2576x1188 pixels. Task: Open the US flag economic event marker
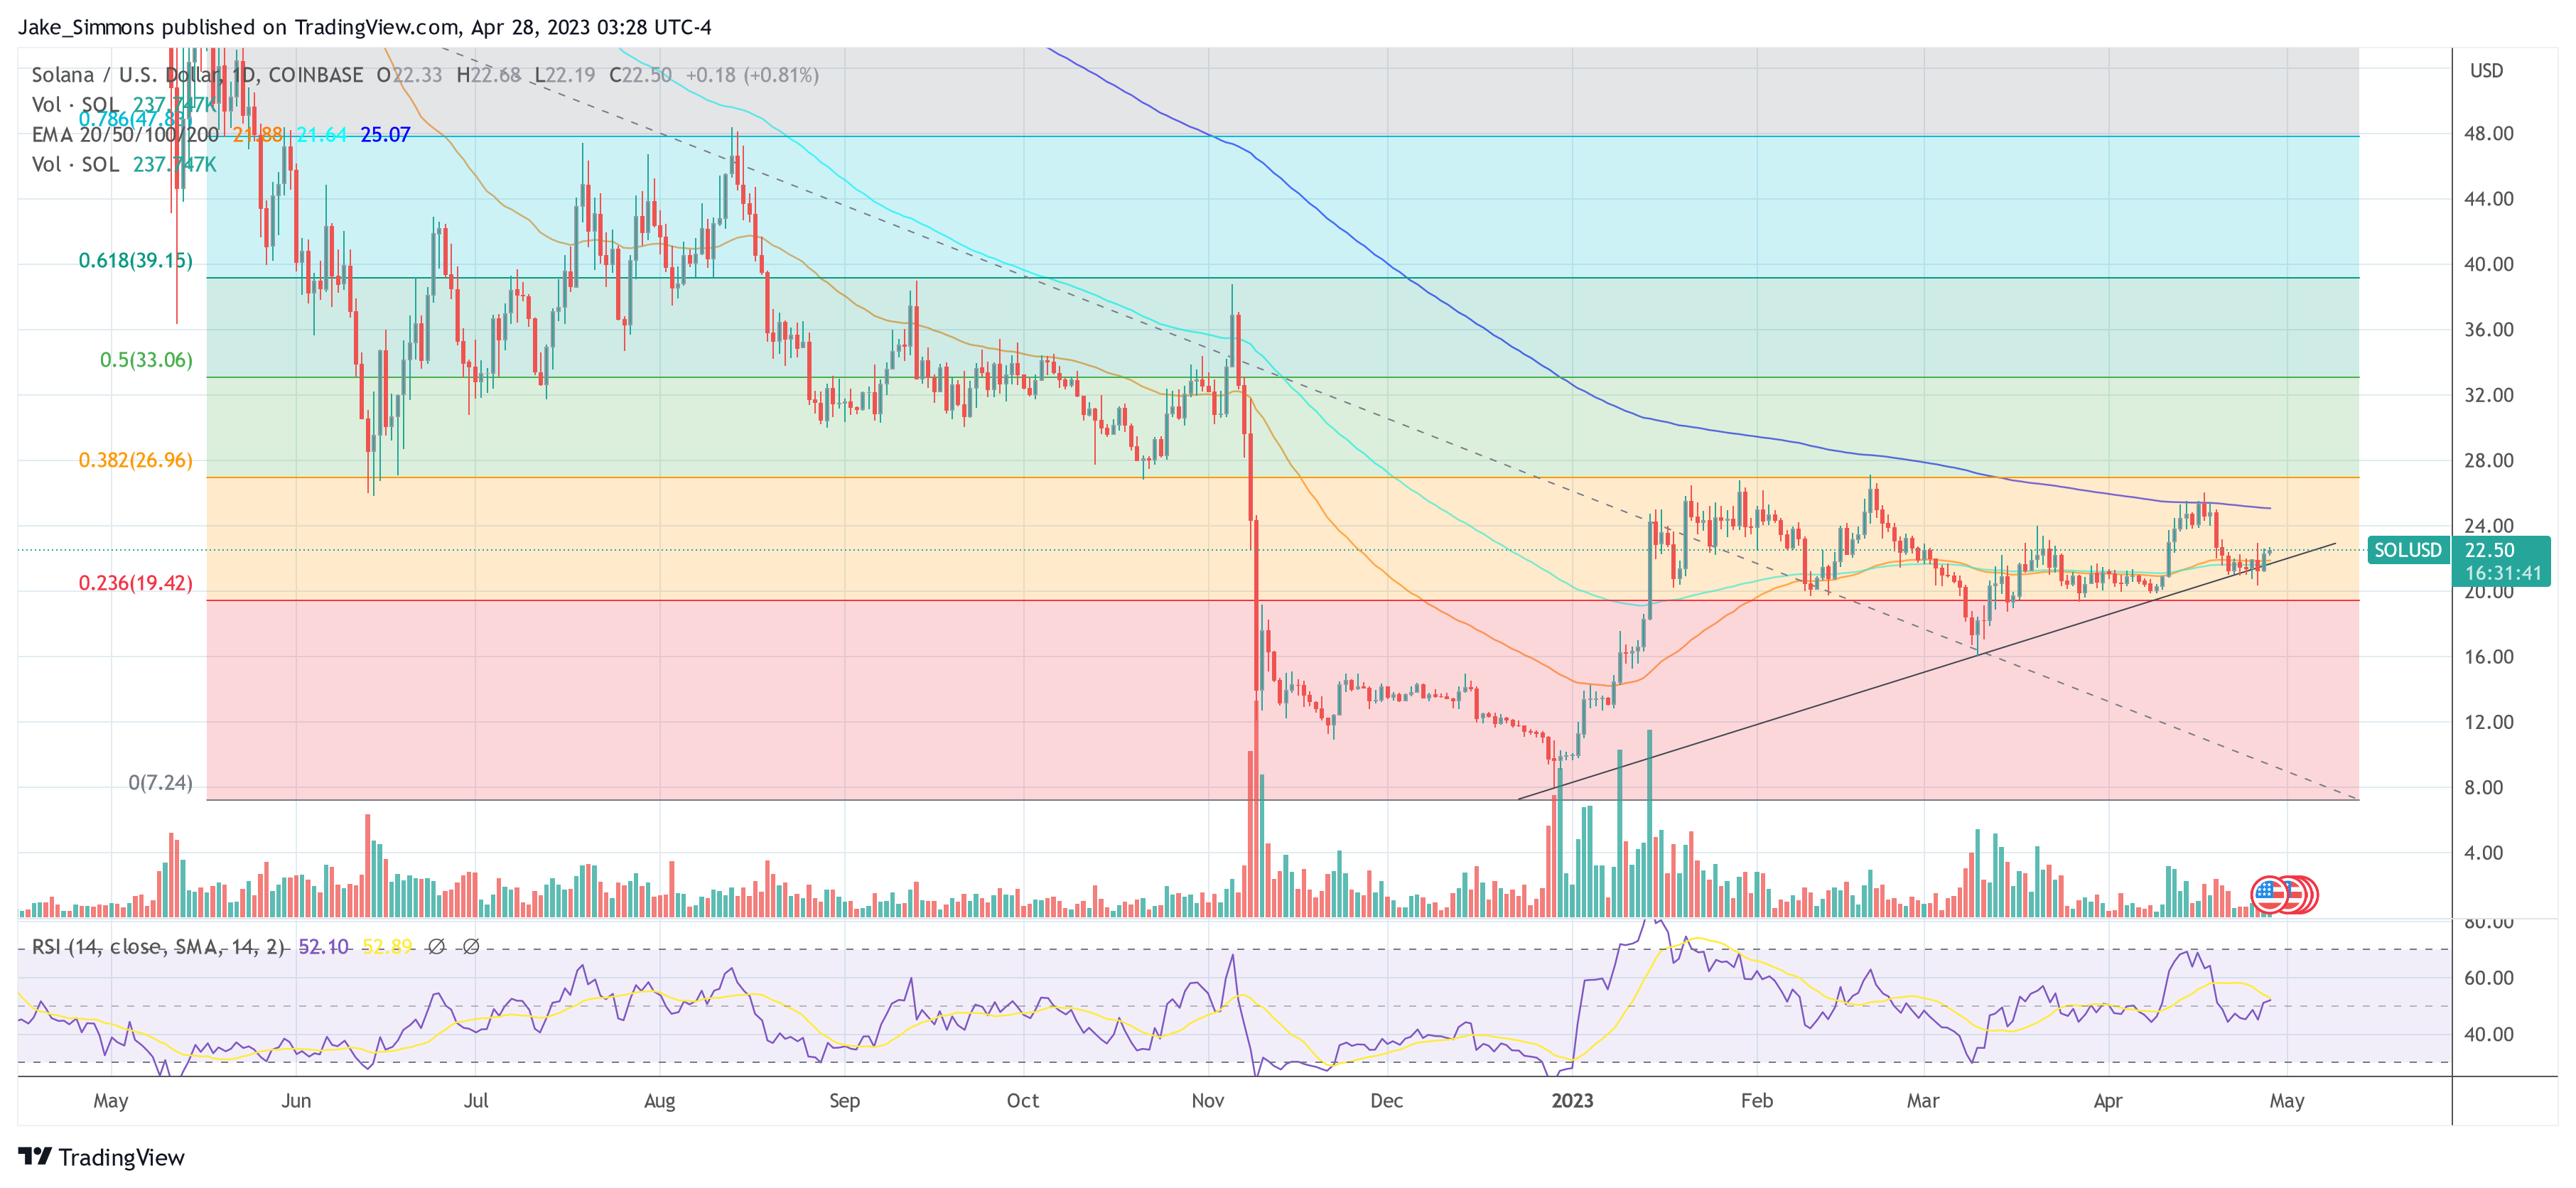click(2270, 894)
